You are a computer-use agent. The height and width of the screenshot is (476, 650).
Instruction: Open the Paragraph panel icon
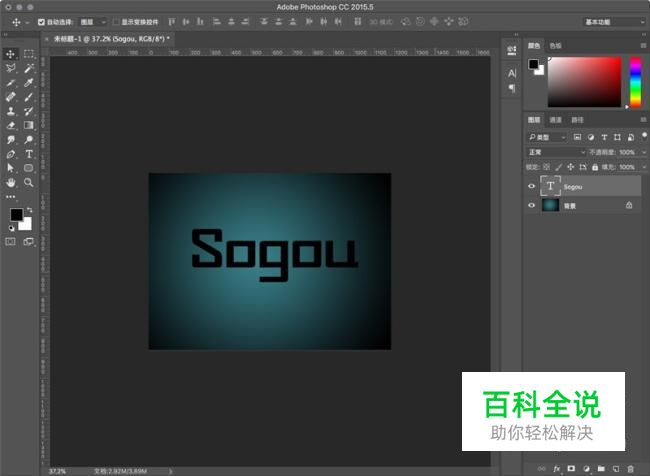(512, 88)
